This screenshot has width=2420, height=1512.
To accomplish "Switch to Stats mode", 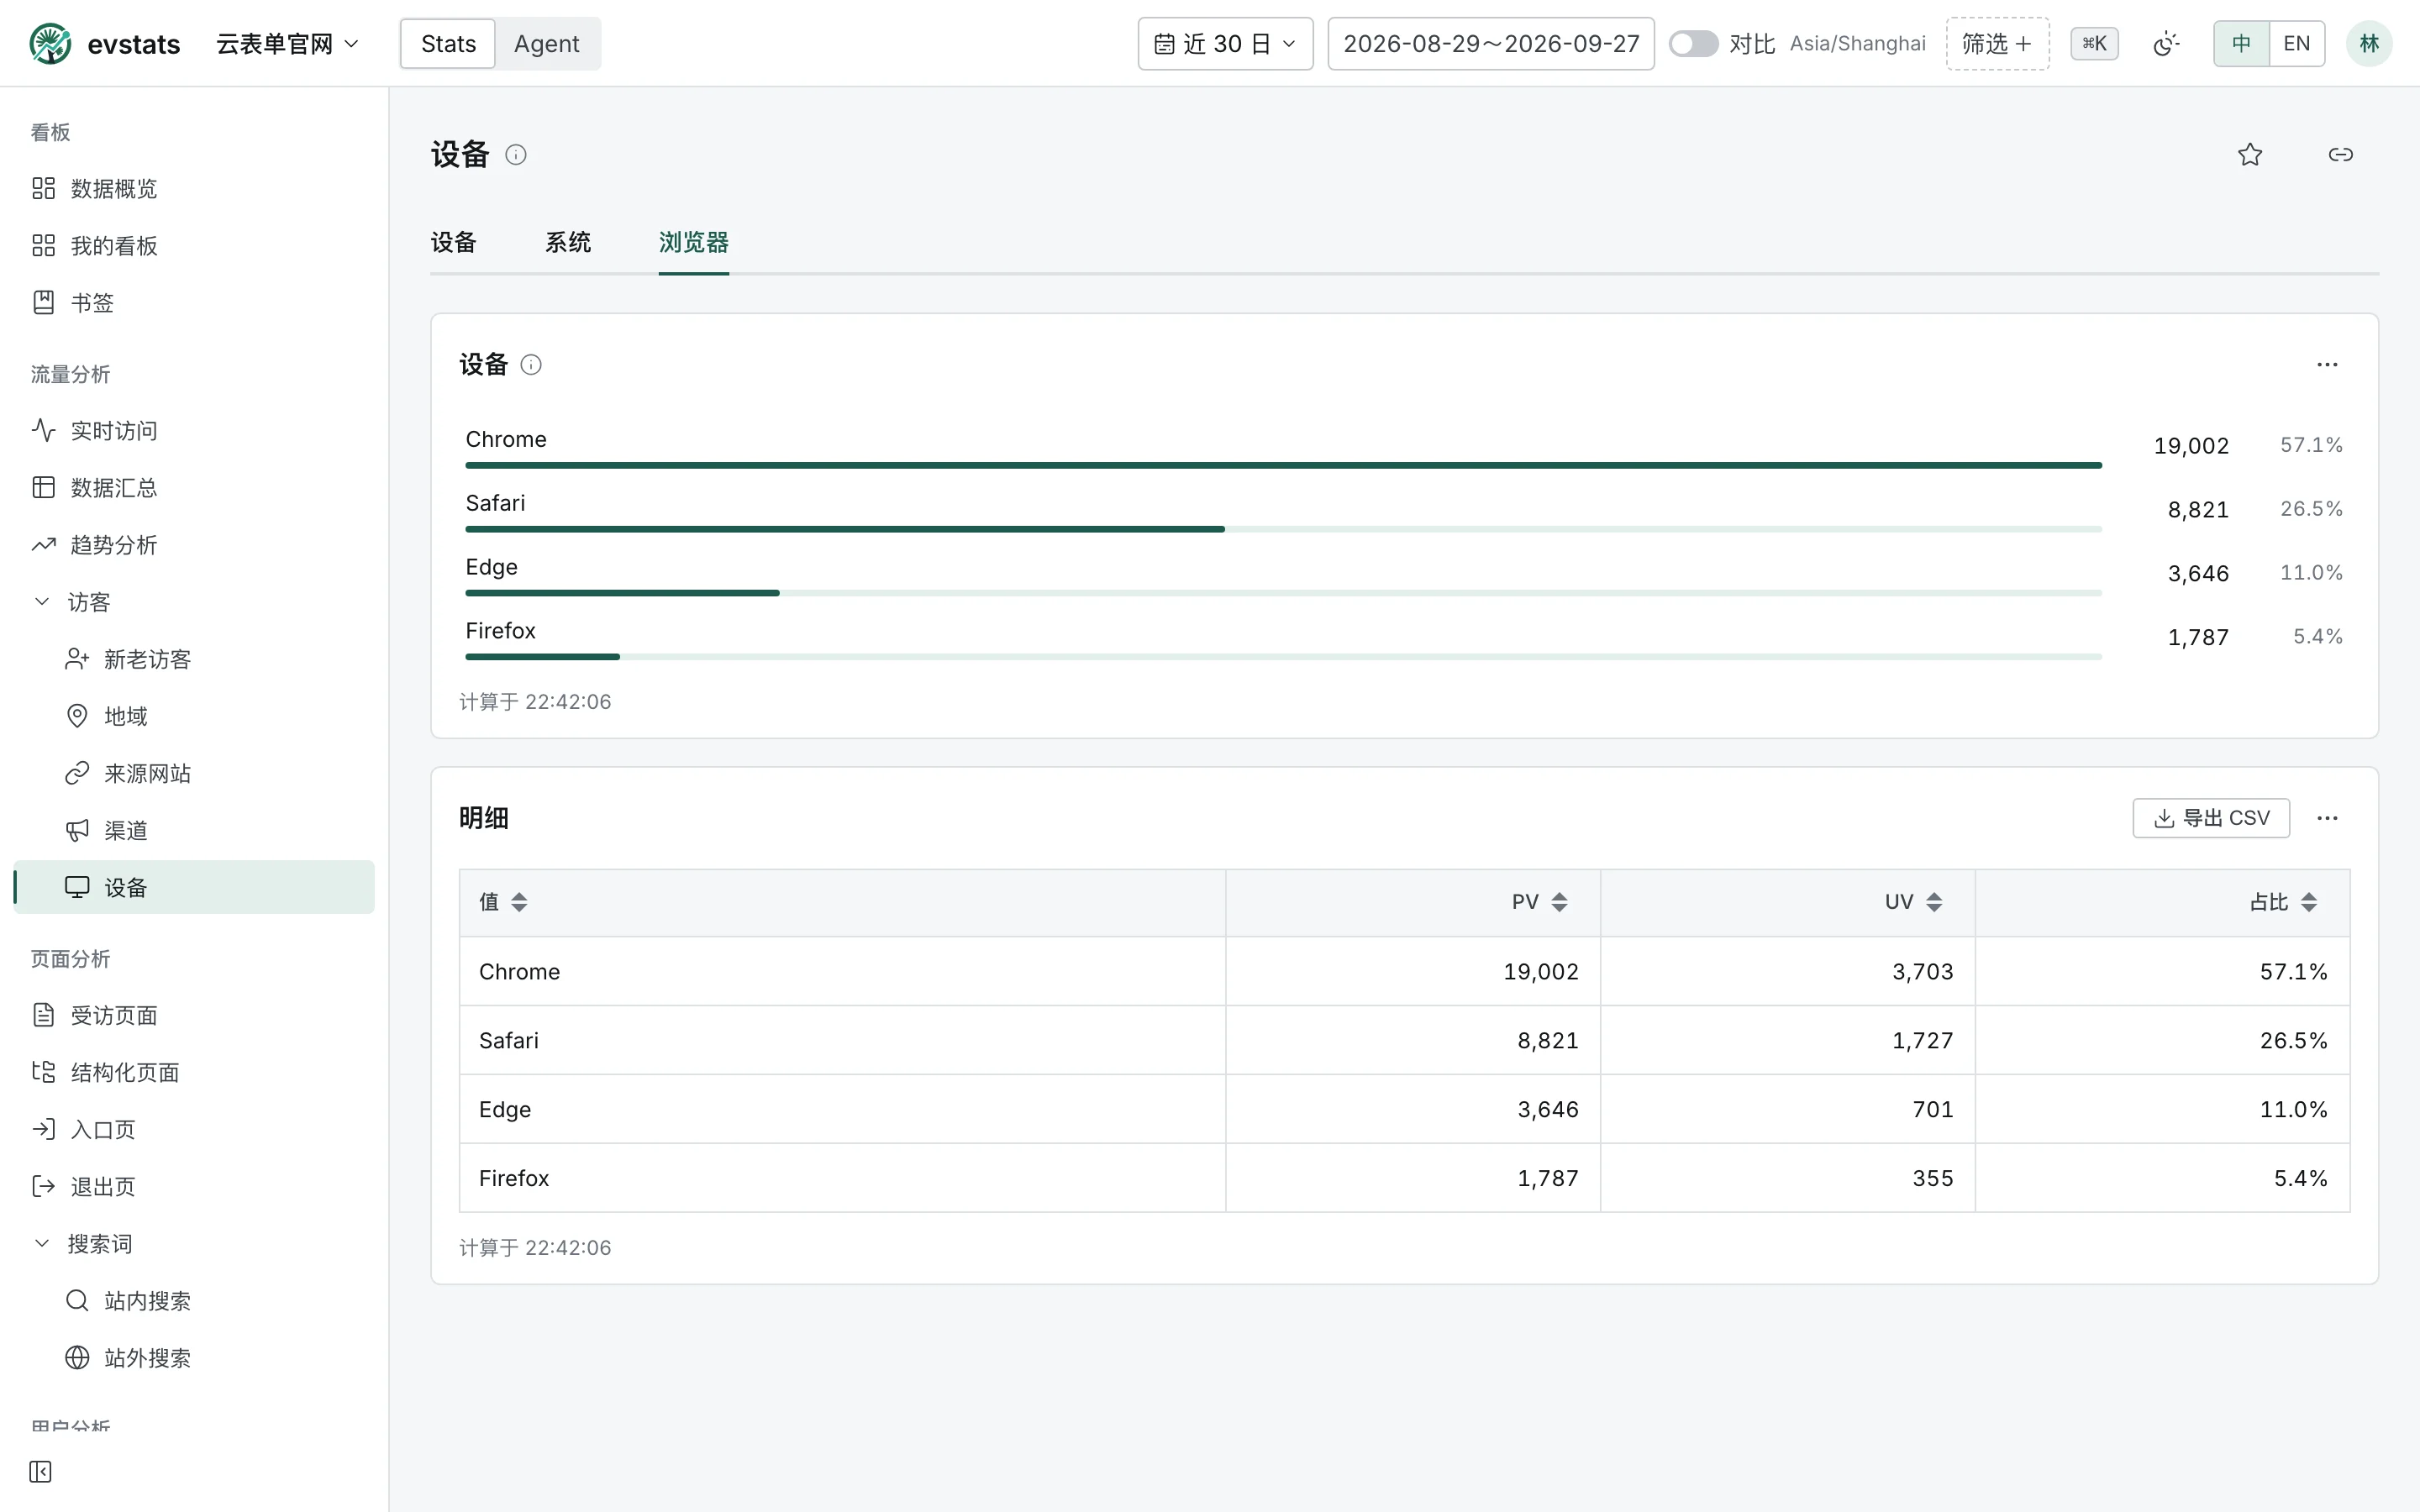I will (448, 44).
